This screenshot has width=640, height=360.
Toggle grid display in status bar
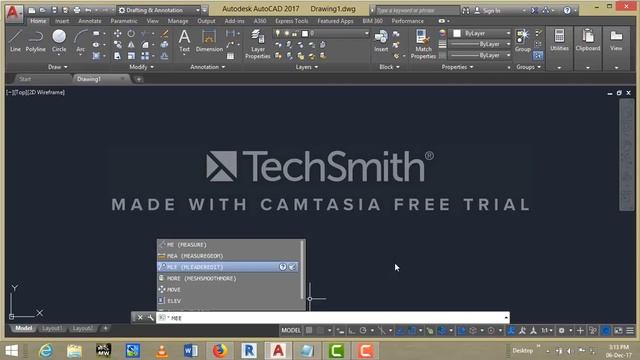coord(309,330)
